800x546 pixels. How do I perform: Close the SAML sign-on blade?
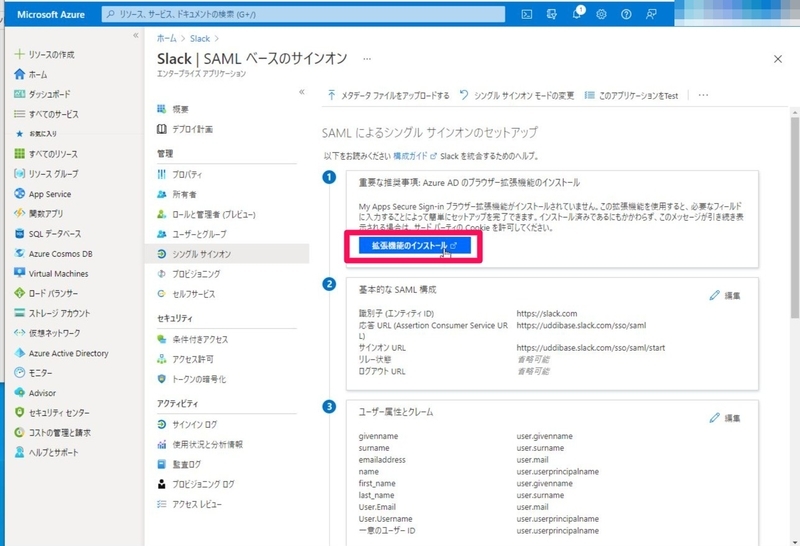pos(778,59)
